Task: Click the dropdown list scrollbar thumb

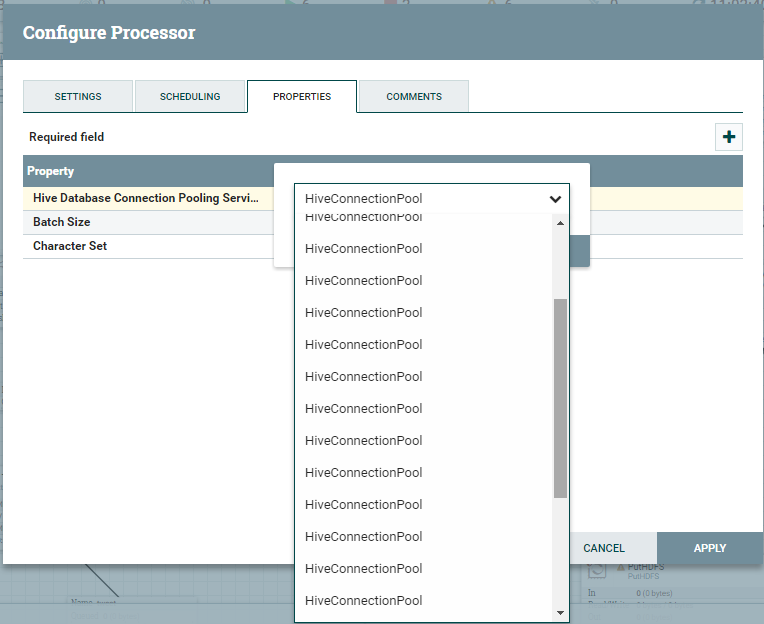Action: pos(560,398)
